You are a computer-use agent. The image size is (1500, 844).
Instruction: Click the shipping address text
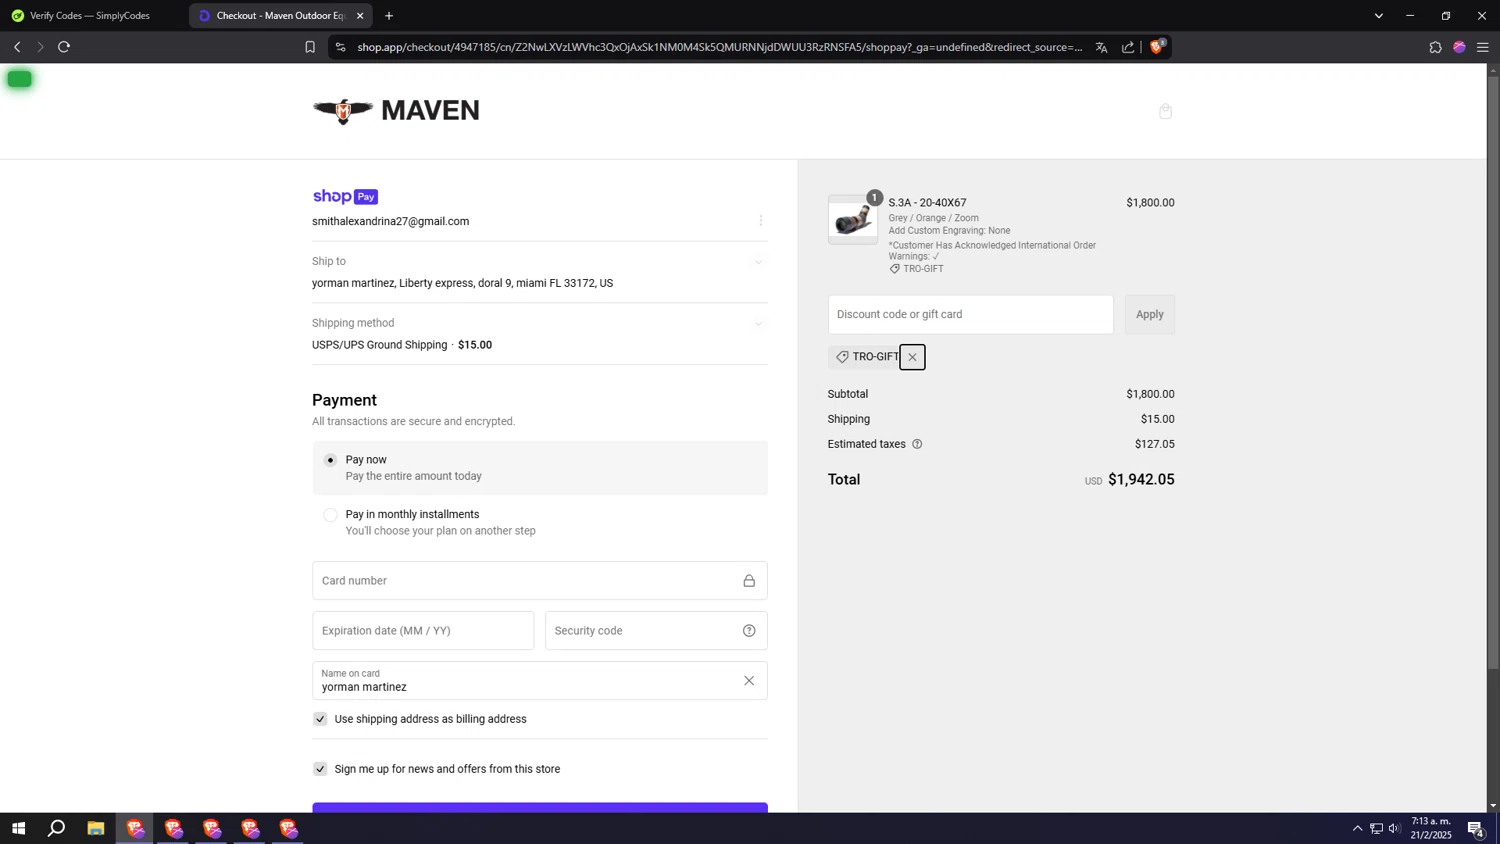tap(462, 284)
